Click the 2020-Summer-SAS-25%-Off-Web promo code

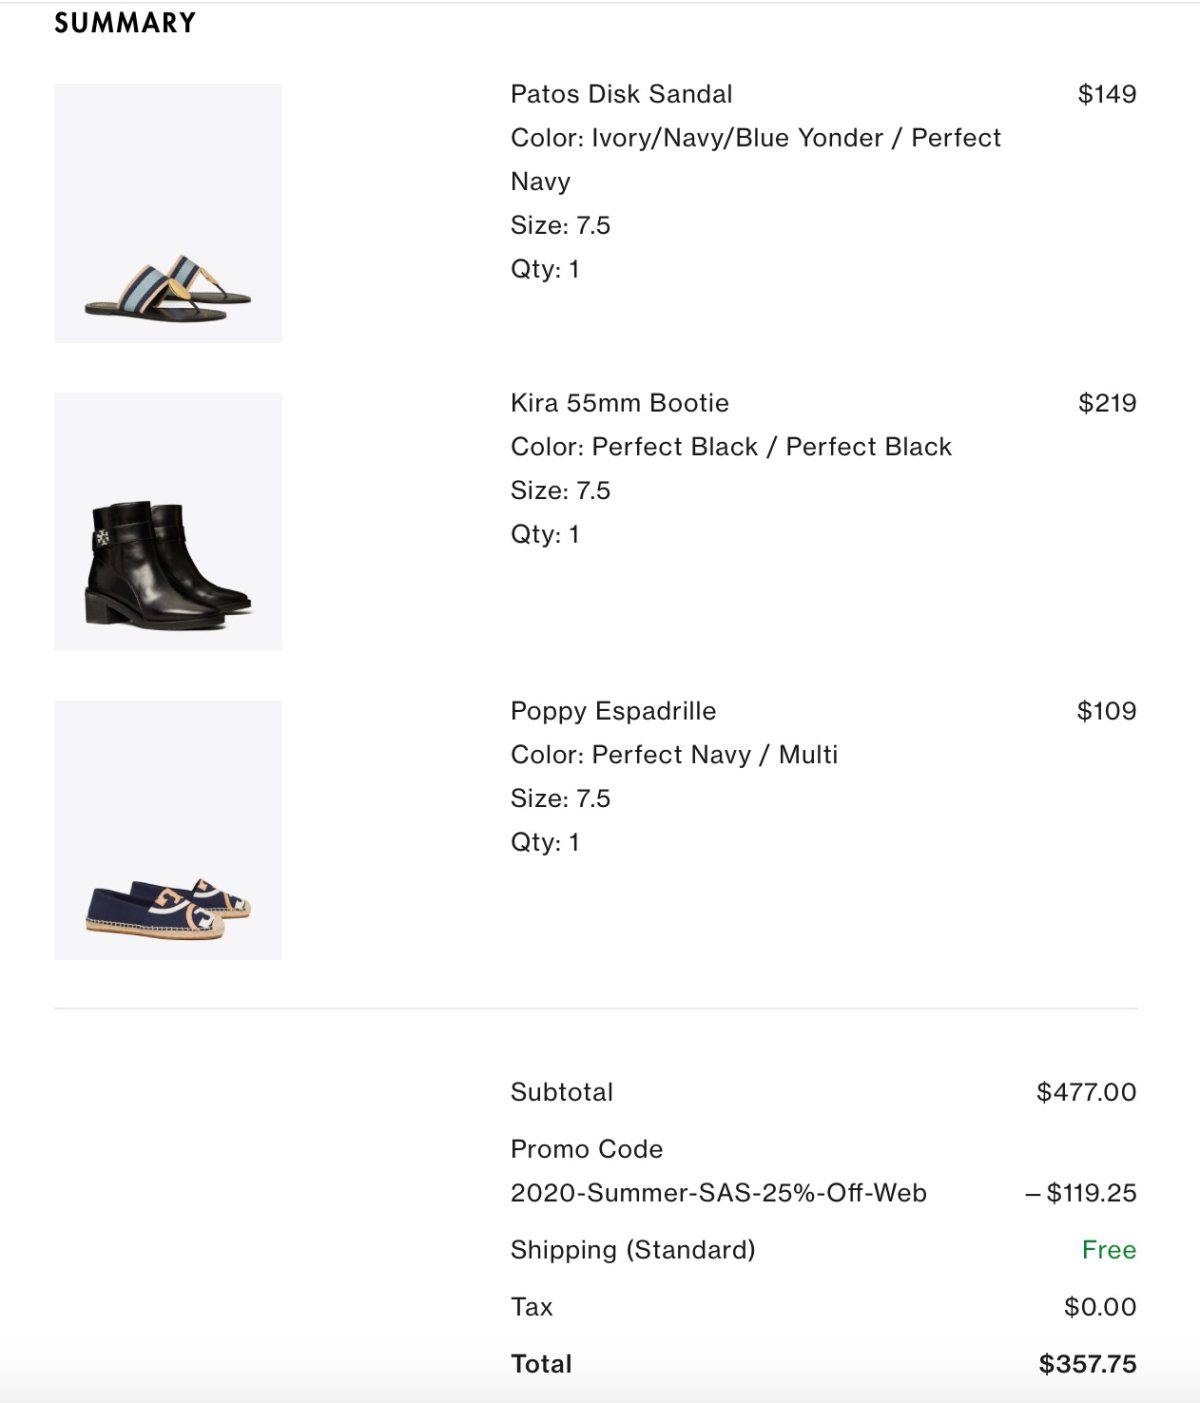(x=718, y=1193)
